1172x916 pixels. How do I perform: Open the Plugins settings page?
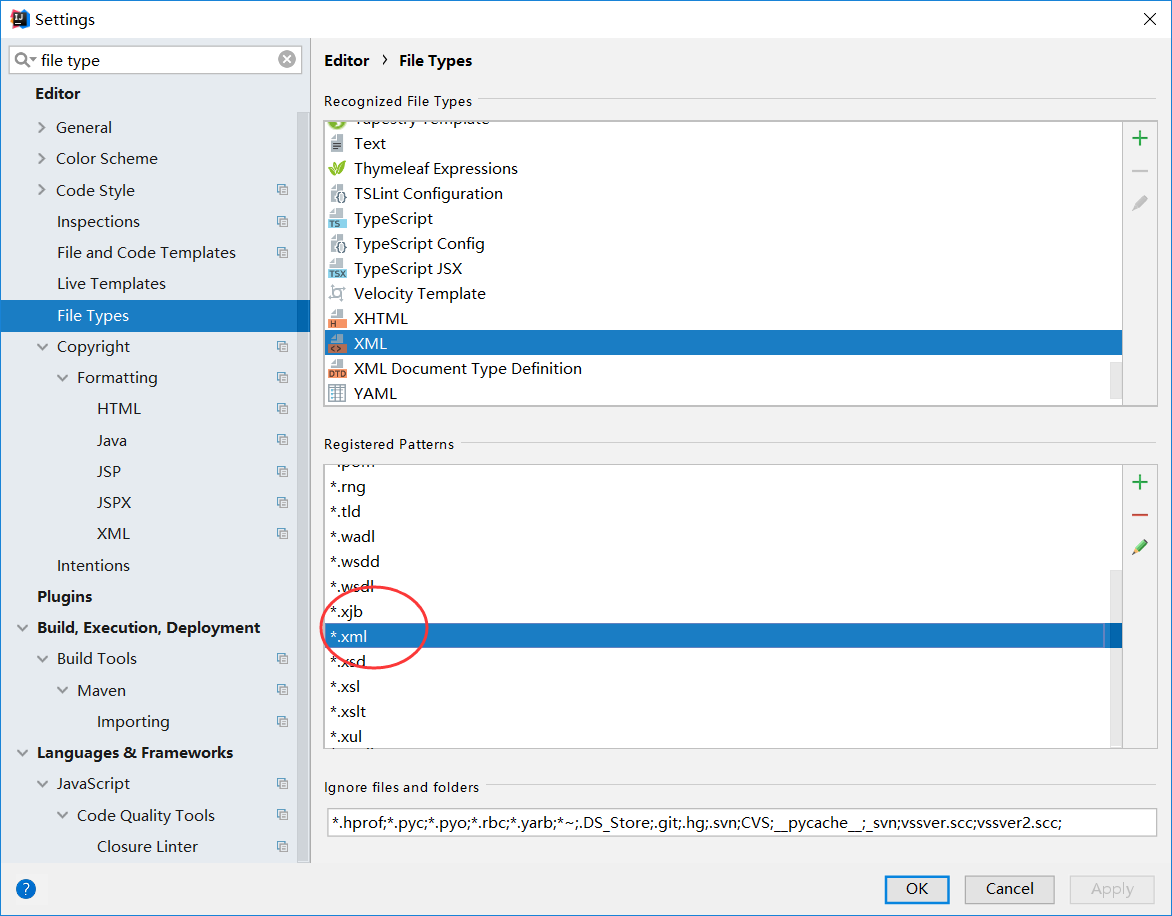[x=65, y=596]
